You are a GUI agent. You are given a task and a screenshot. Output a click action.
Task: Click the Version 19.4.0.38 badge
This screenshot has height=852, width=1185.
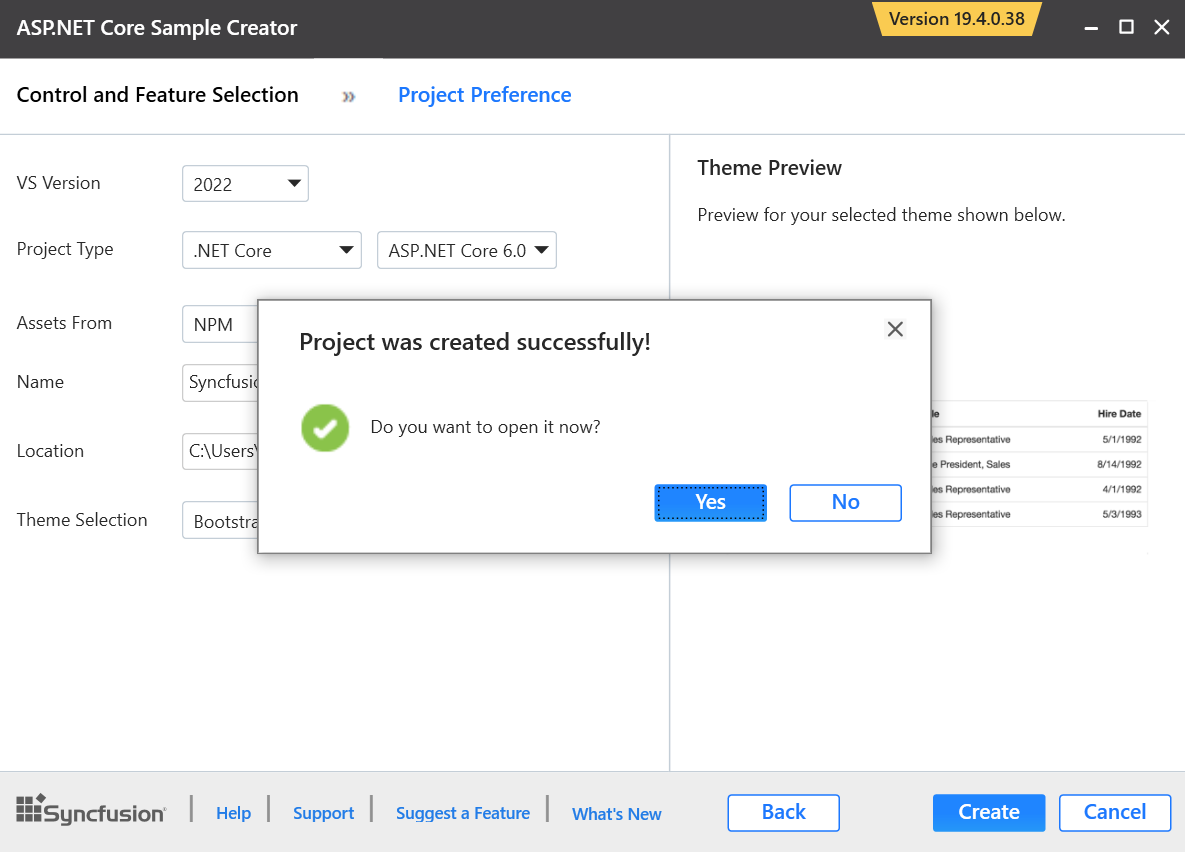pyautogui.click(x=957, y=19)
